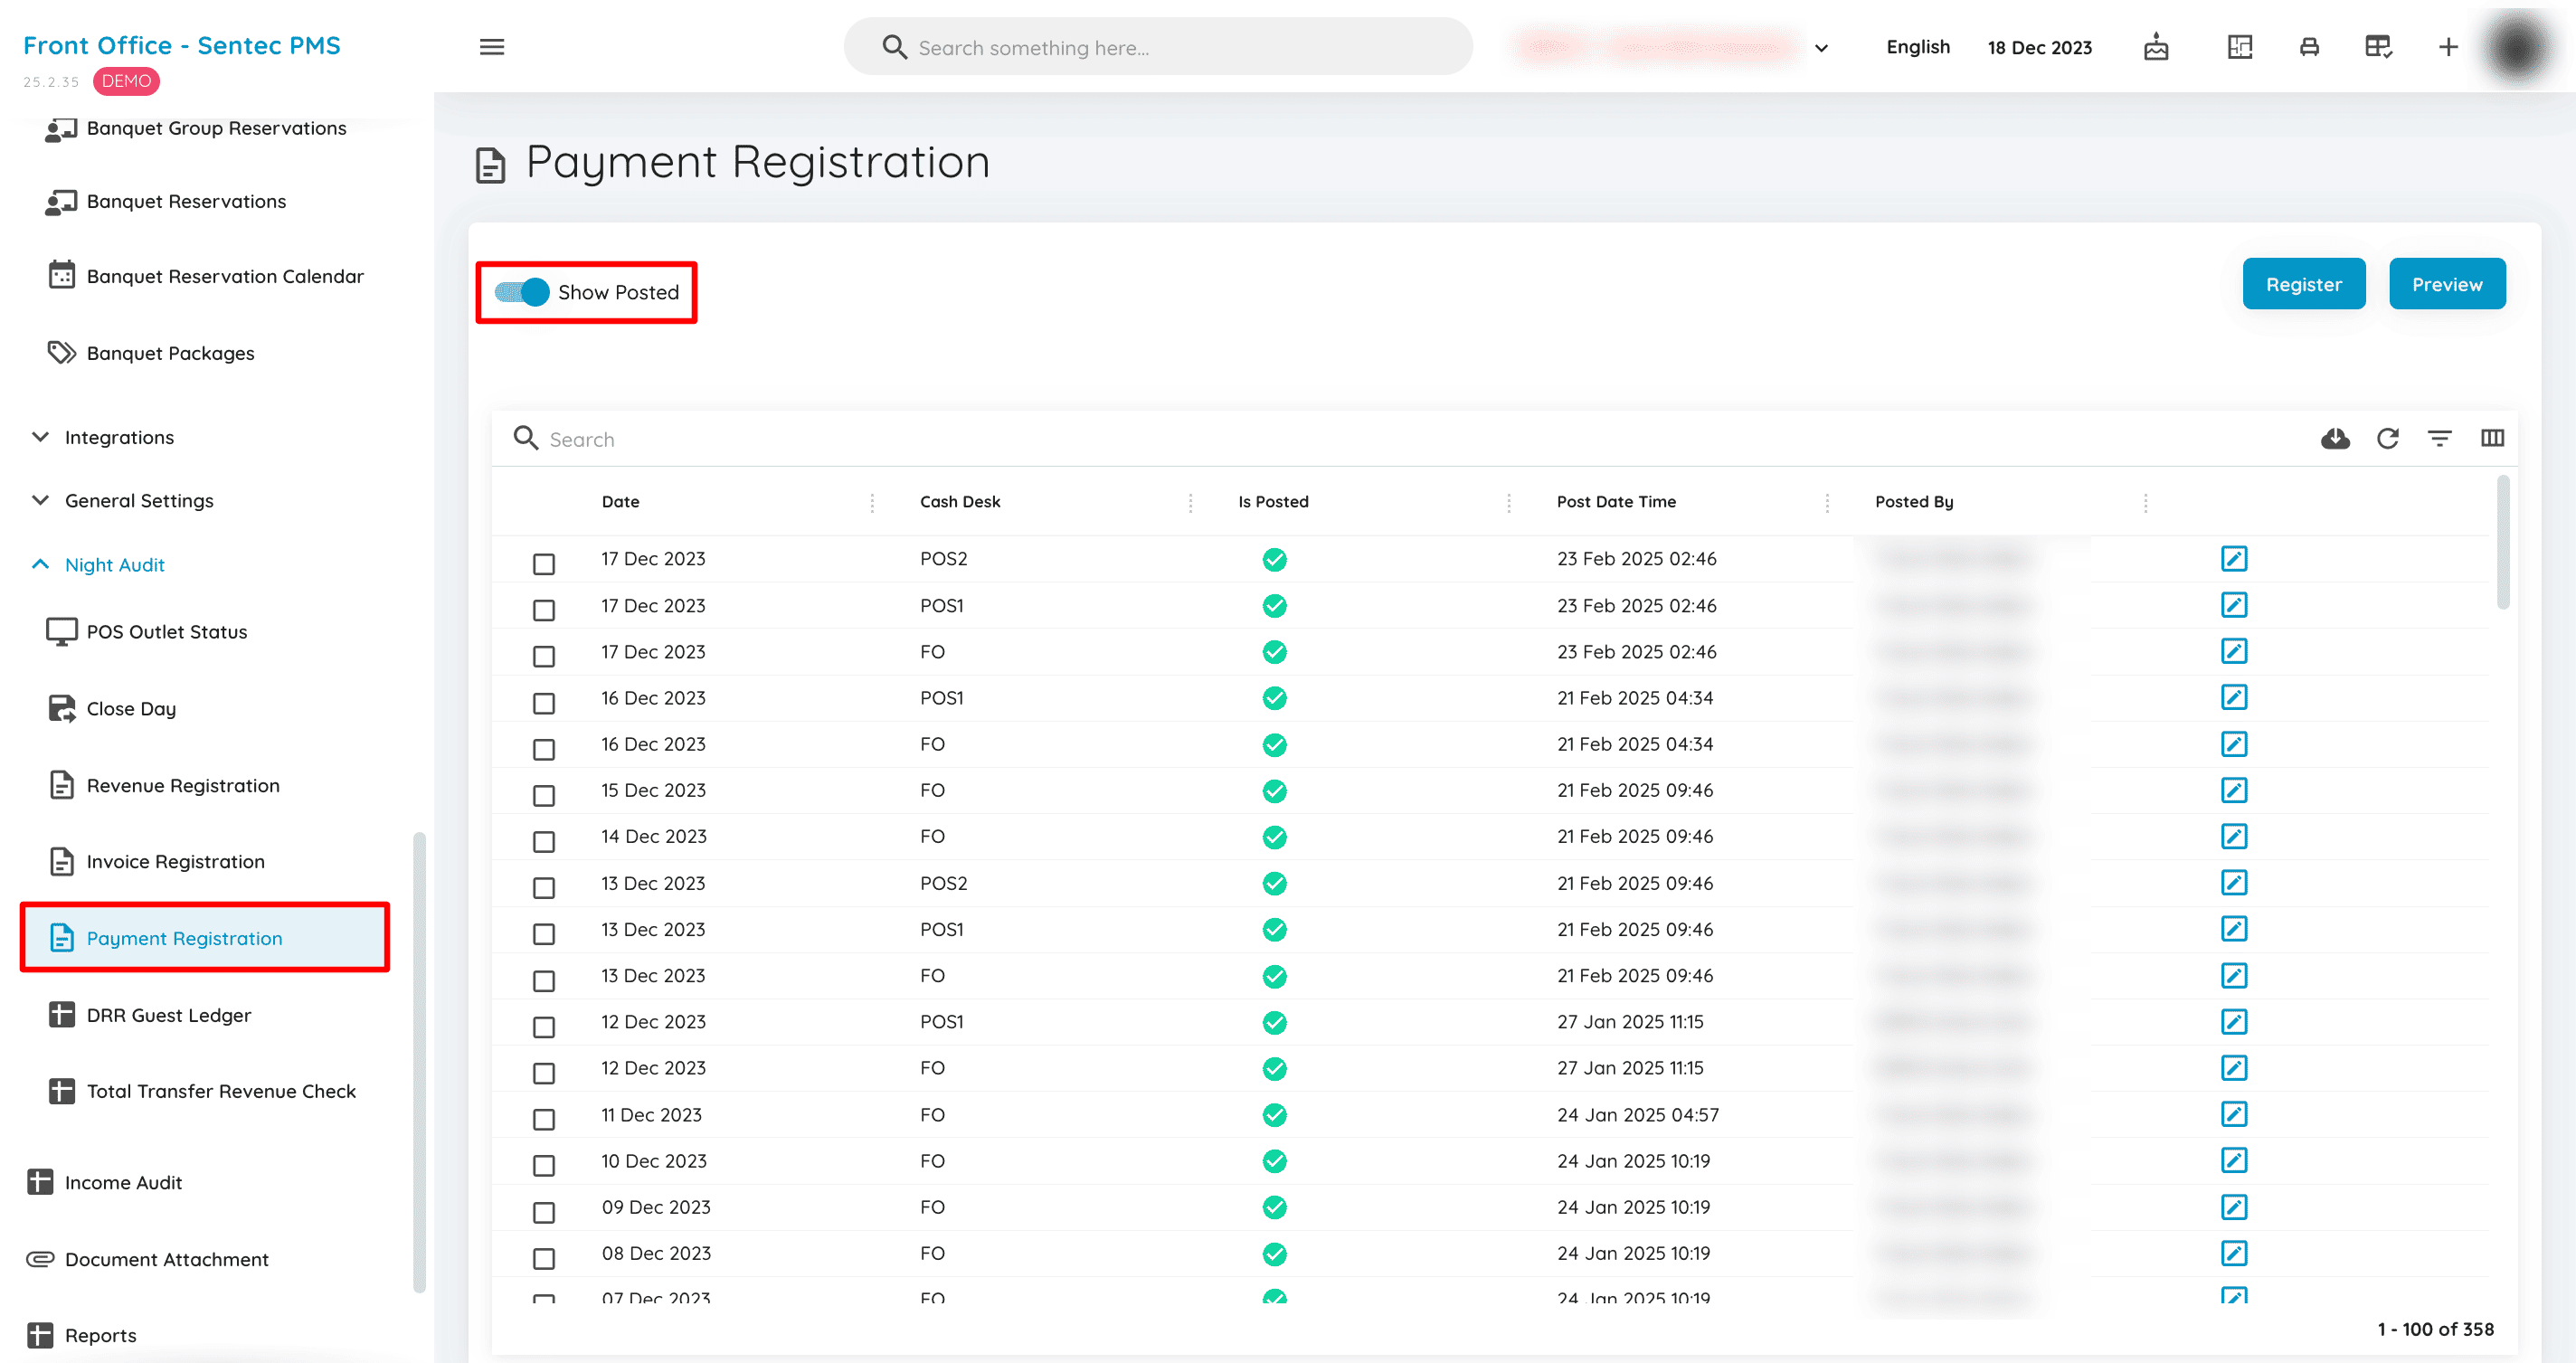Open the property selector dropdown arrow
Screen dimensions: 2576x1363
[x=1821, y=47]
